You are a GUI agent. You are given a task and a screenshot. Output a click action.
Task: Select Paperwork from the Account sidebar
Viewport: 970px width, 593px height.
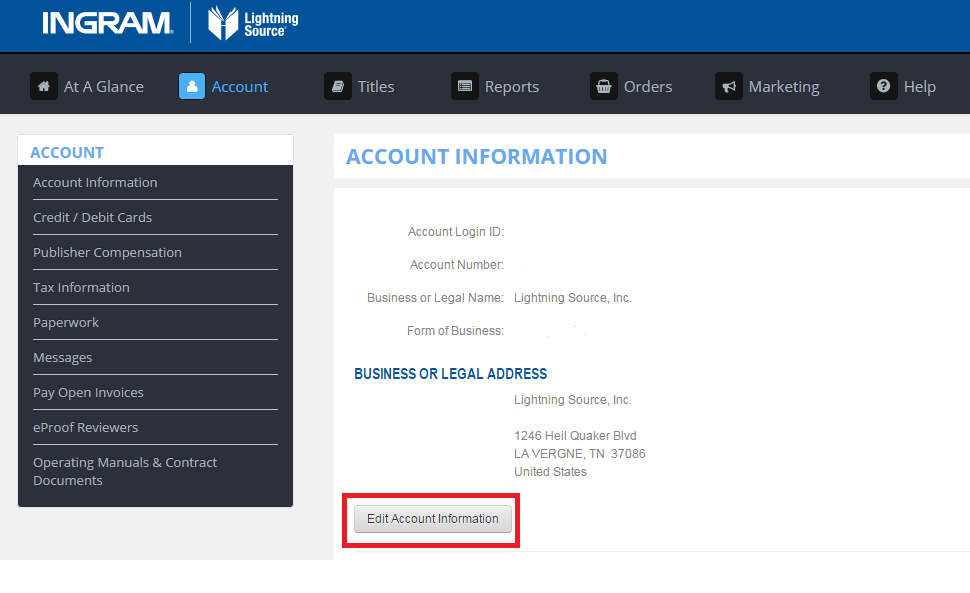click(x=66, y=323)
